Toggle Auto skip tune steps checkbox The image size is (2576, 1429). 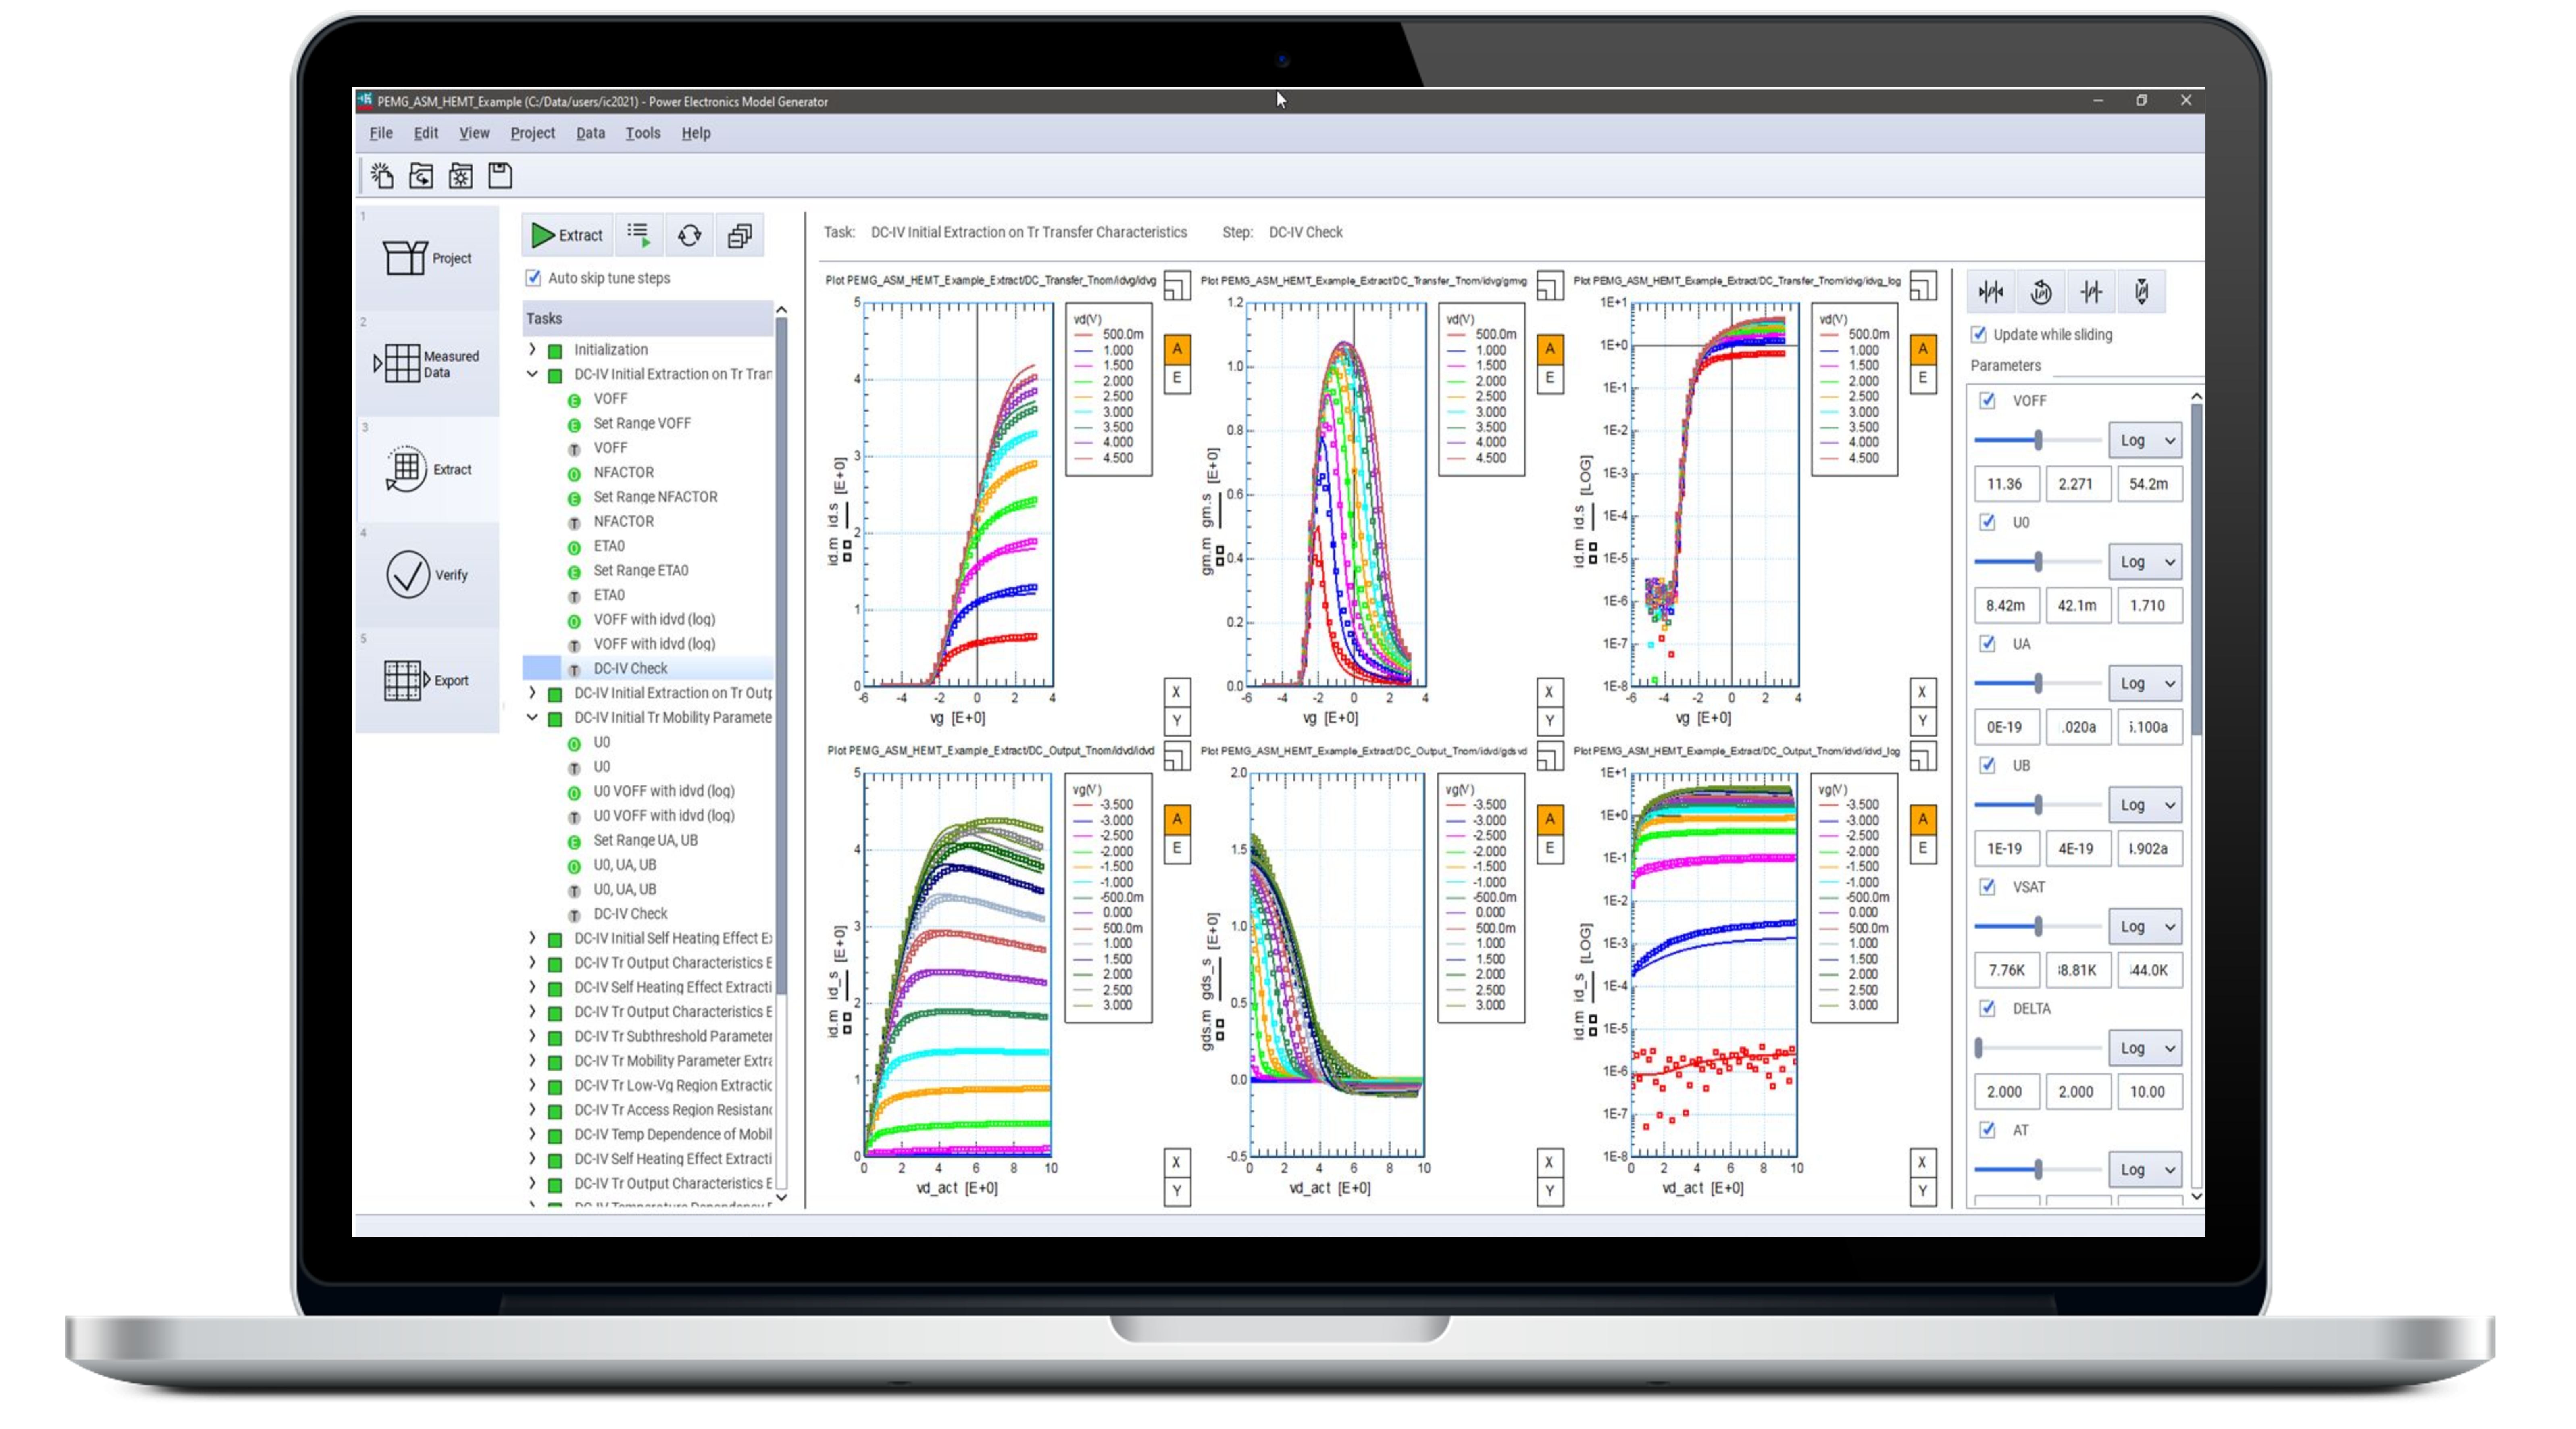[534, 278]
